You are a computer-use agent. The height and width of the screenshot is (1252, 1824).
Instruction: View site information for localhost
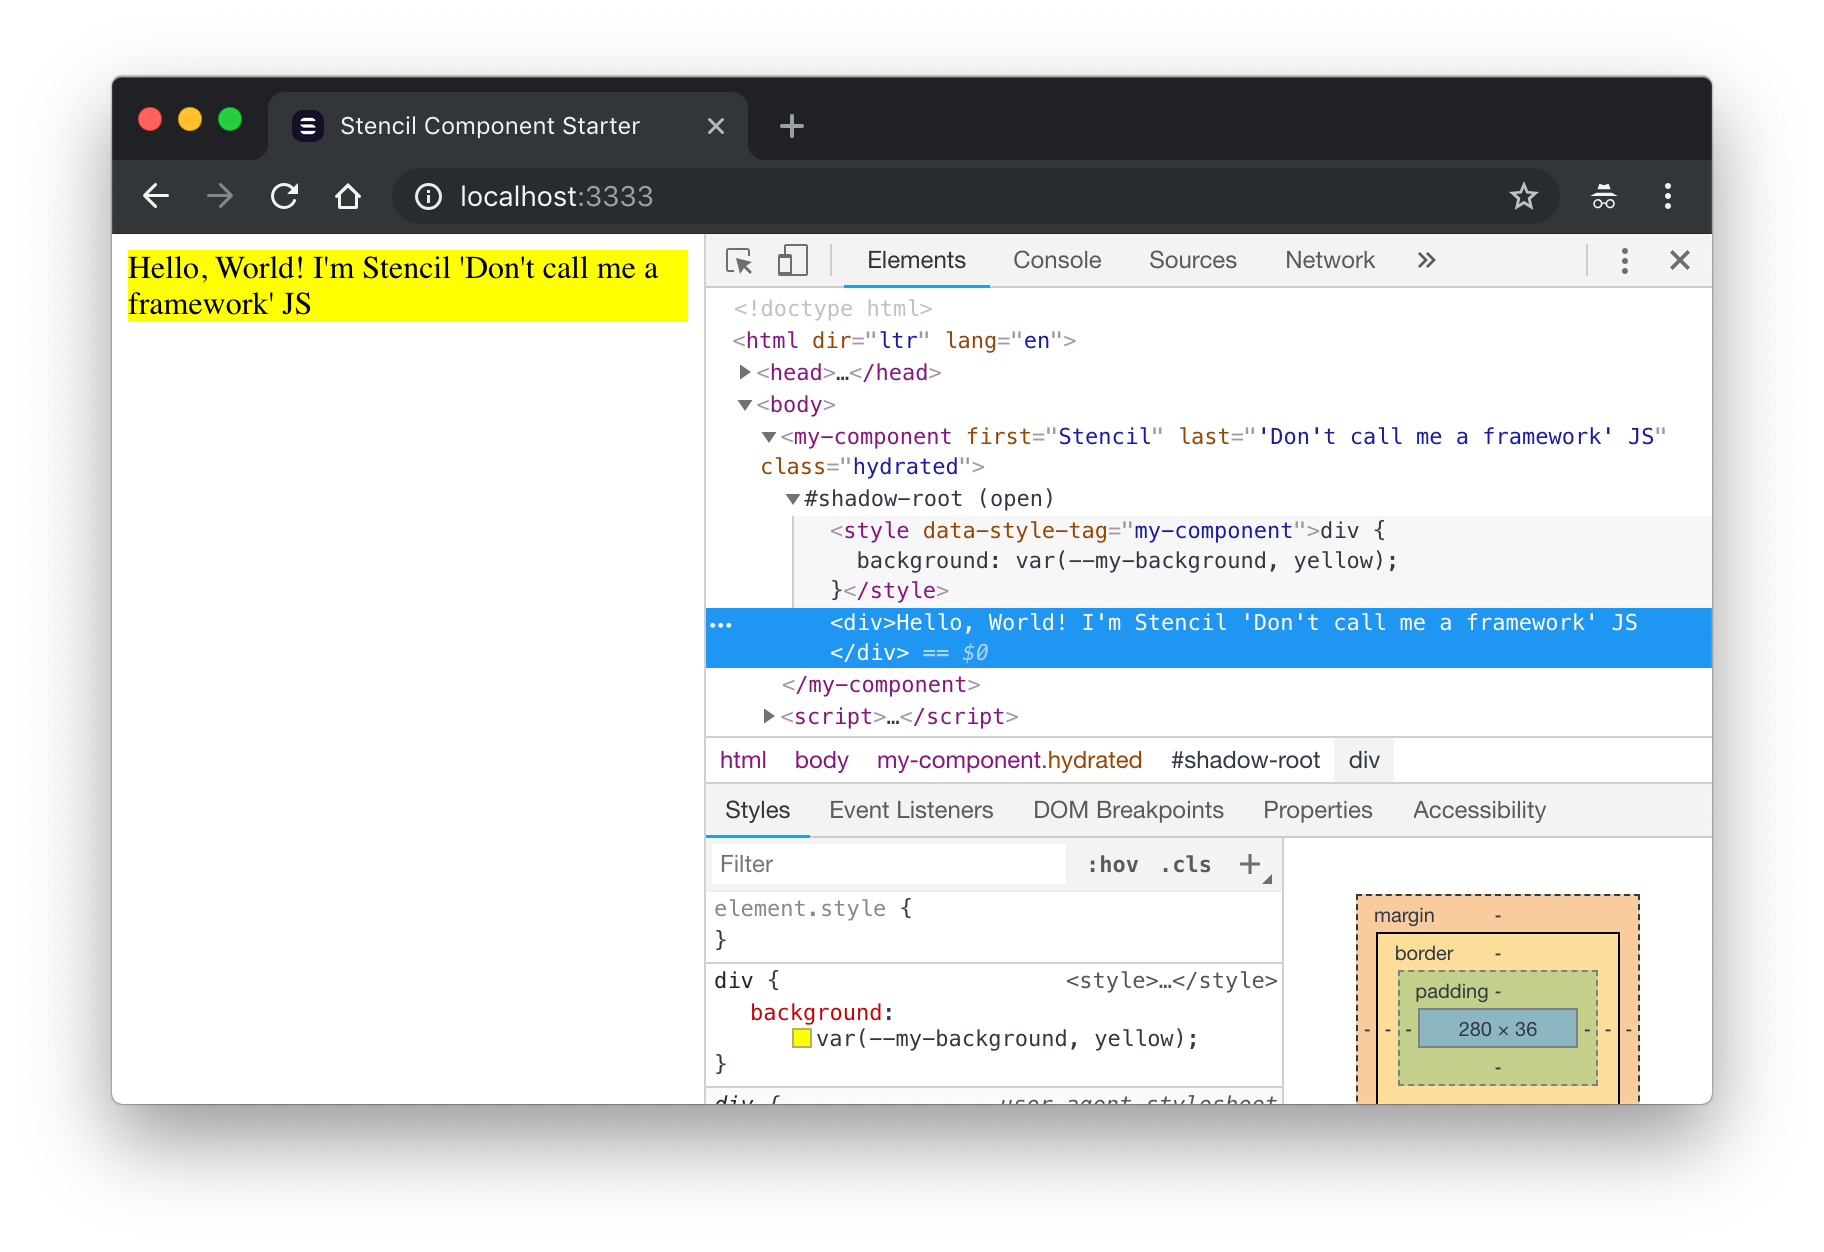coord(428,196)
